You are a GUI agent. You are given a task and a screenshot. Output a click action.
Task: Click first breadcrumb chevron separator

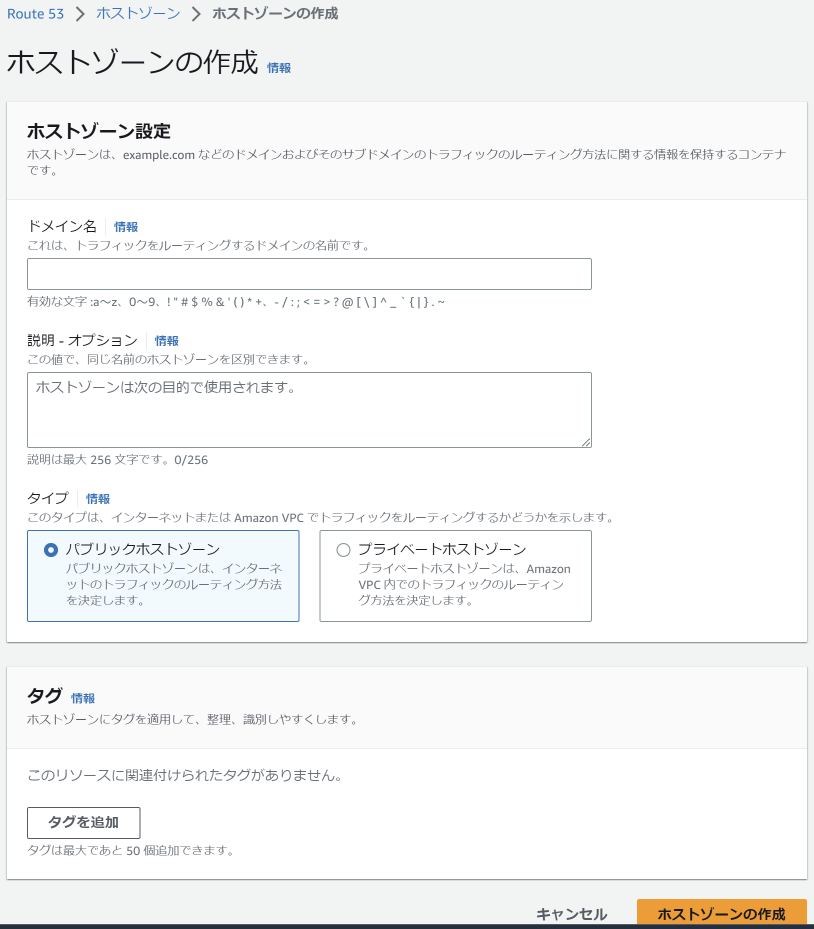(80, 14)
